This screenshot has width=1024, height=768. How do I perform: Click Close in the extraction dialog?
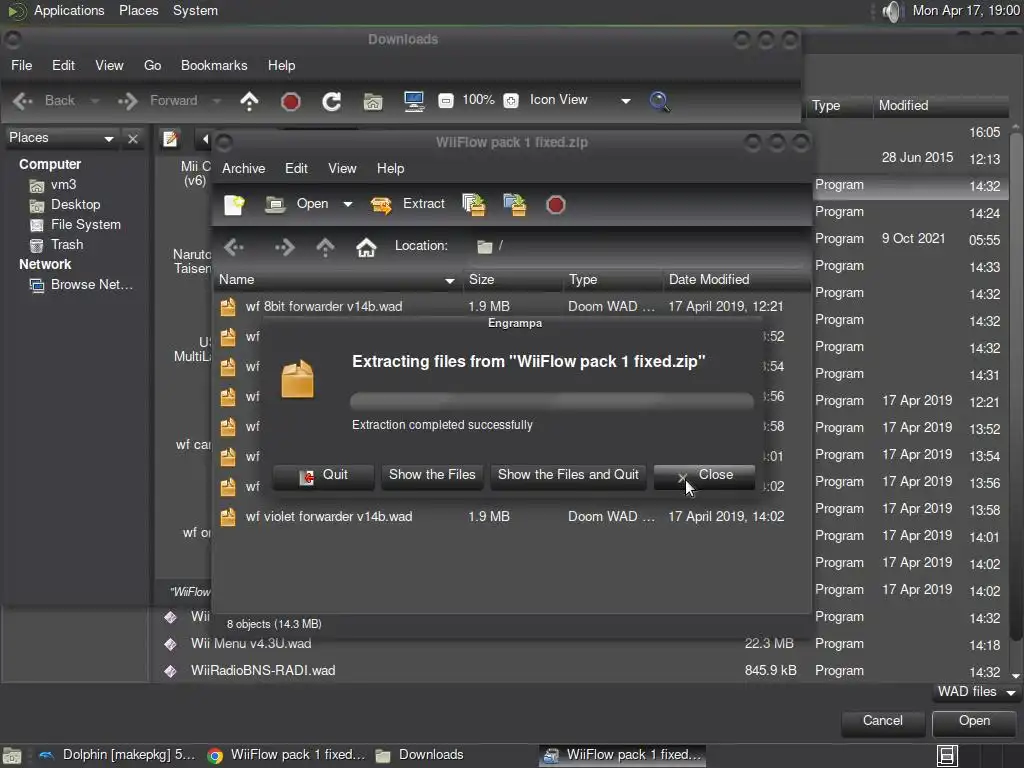pyautogui.click(x=704, y=476)
